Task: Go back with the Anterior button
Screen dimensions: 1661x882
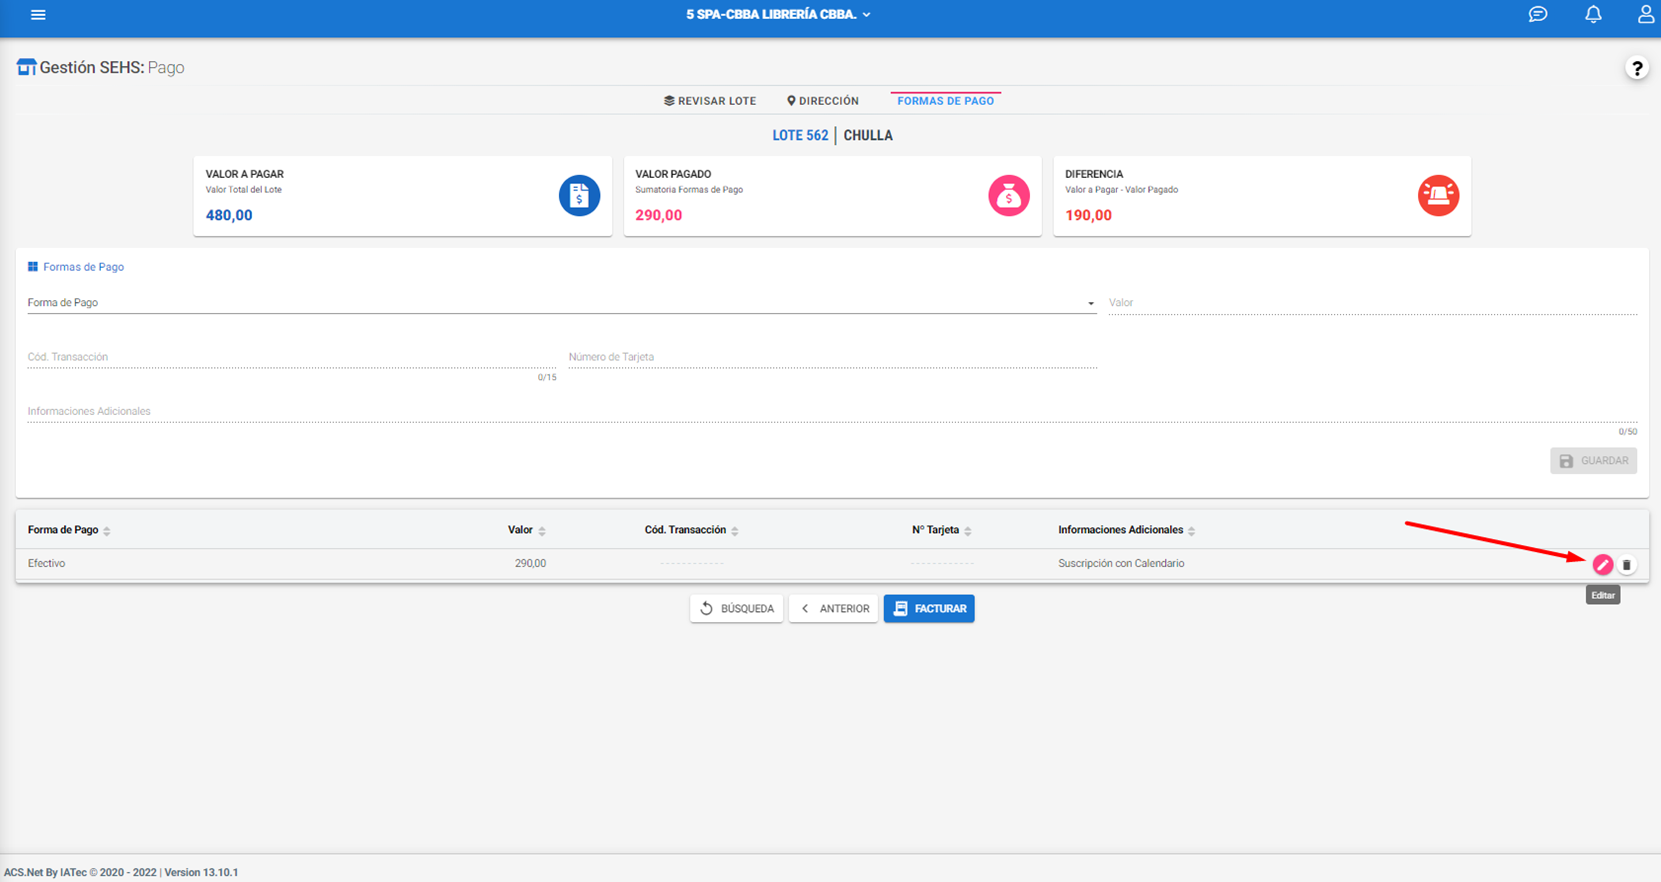Action: [833, 608]
